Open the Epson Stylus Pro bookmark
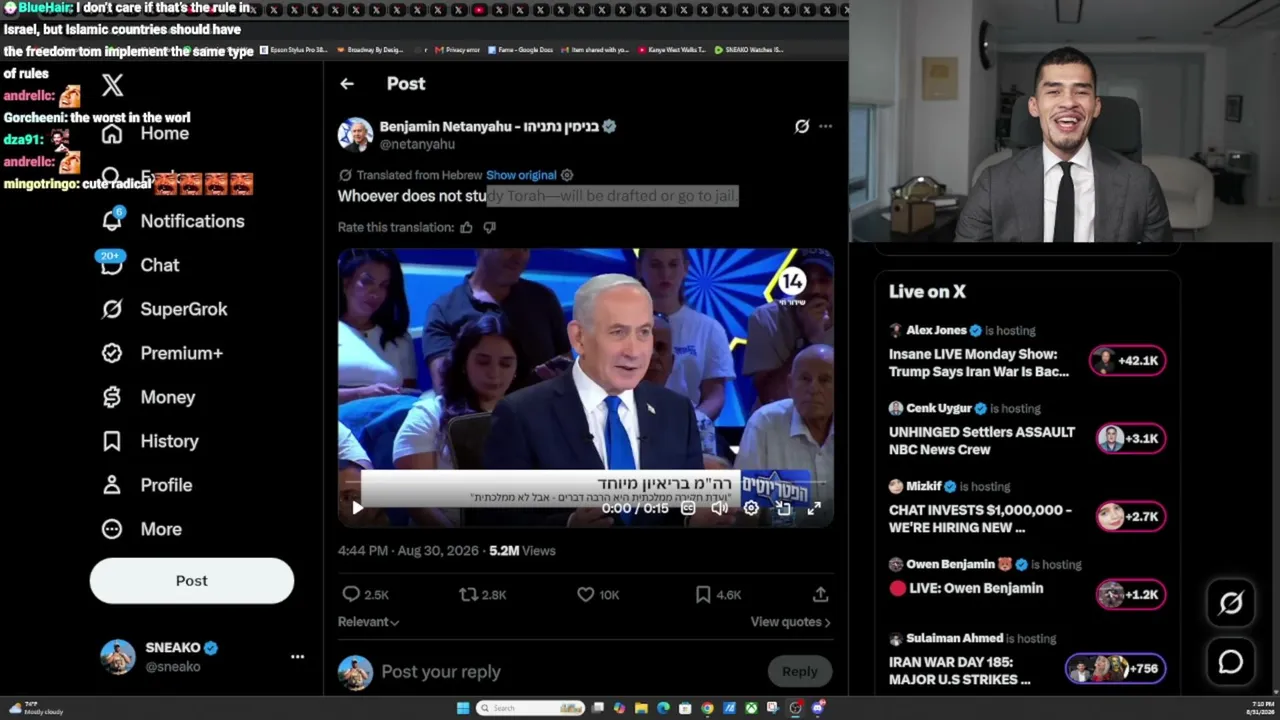Screen dimensions: 1280x720 [293, 50]
